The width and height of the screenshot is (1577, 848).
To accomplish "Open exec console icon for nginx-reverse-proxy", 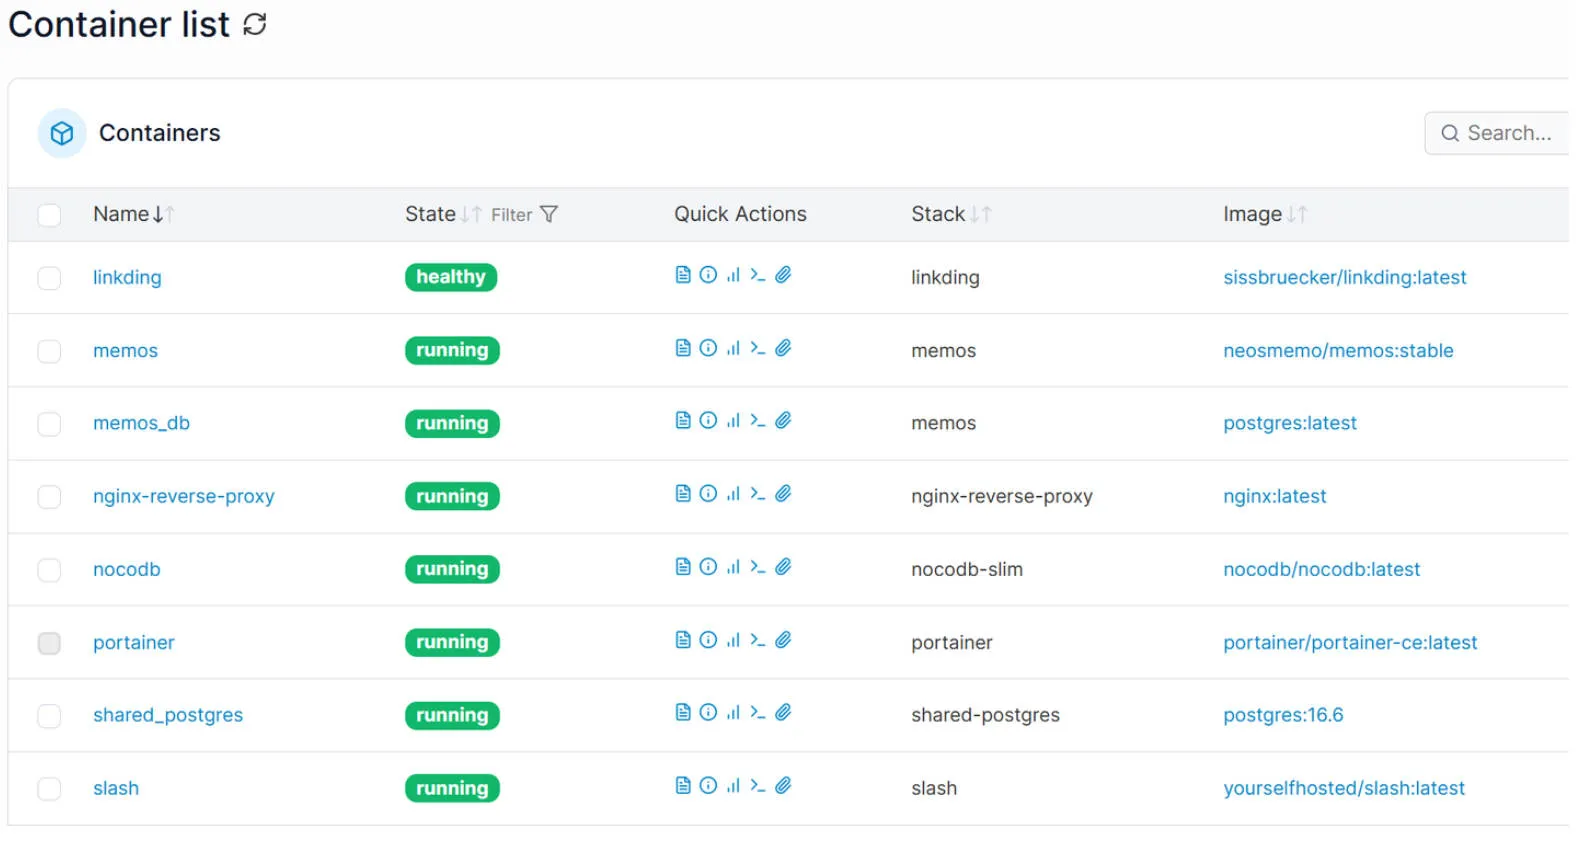I will [x=758, y=494].
